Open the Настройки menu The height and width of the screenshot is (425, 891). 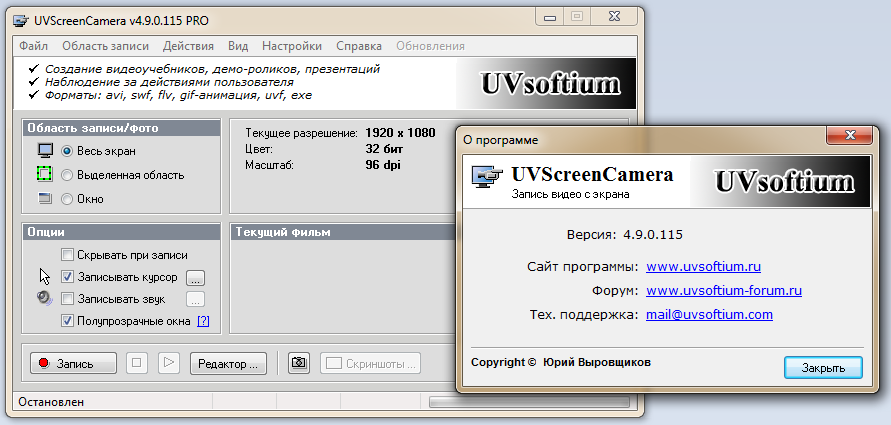point(292,46)
